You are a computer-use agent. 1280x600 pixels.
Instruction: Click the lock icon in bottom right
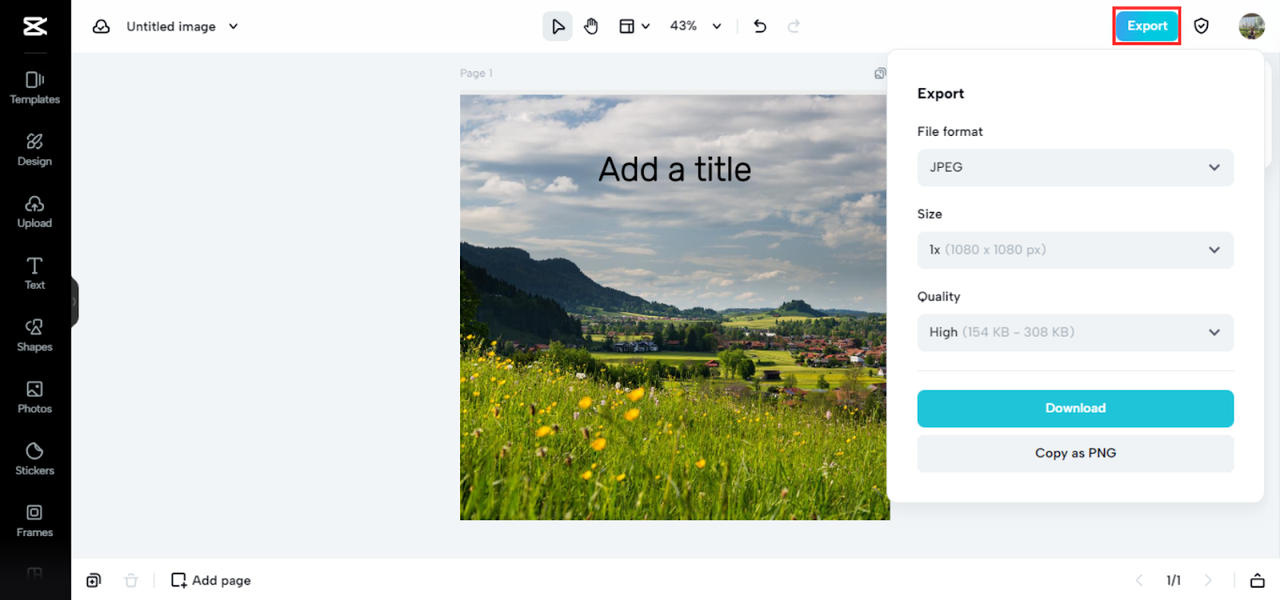pyautogui.click(x=1257, y=580)
